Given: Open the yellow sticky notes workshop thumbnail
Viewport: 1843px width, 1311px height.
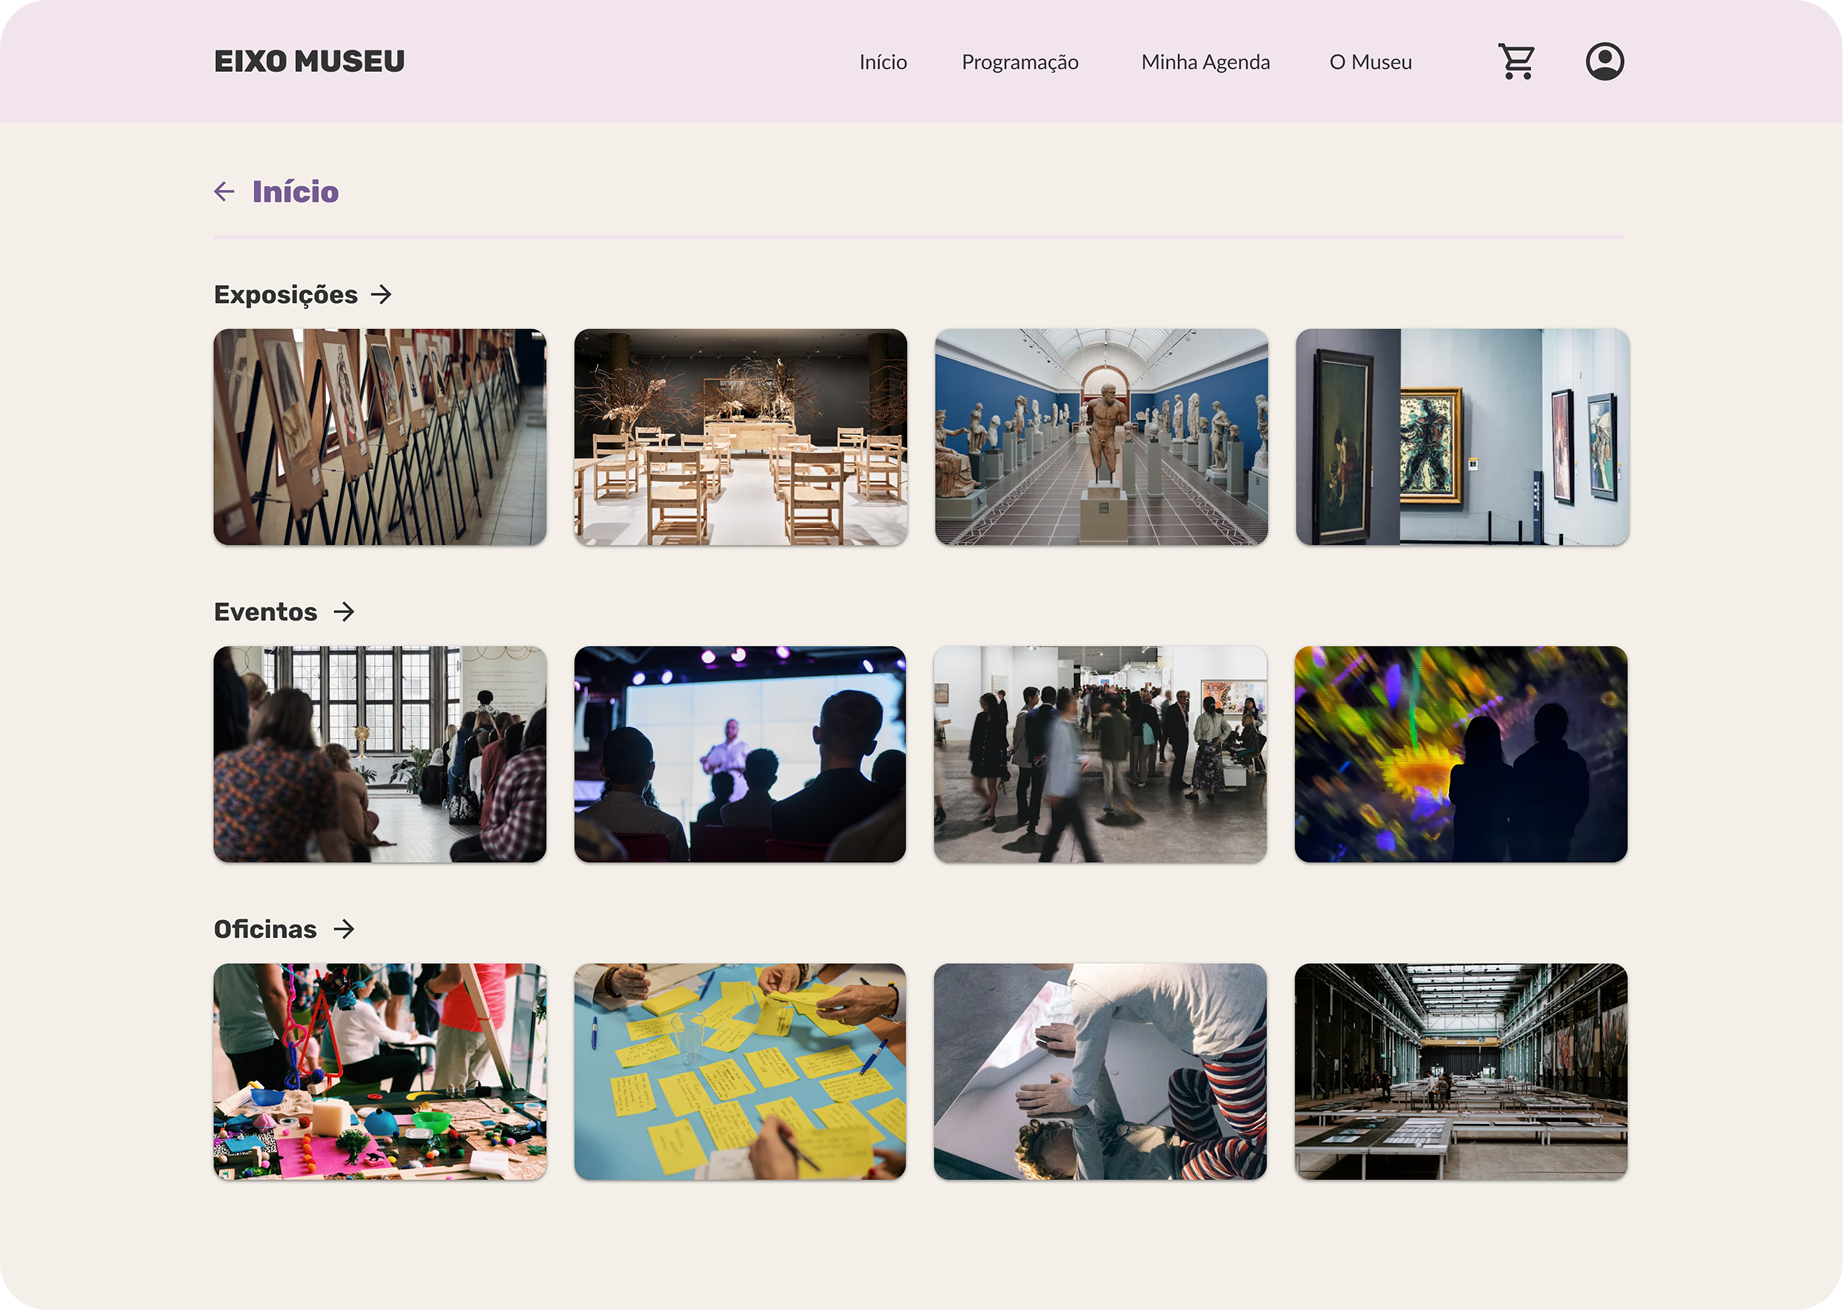Looking at the screenshot, I should point(740,1071).
